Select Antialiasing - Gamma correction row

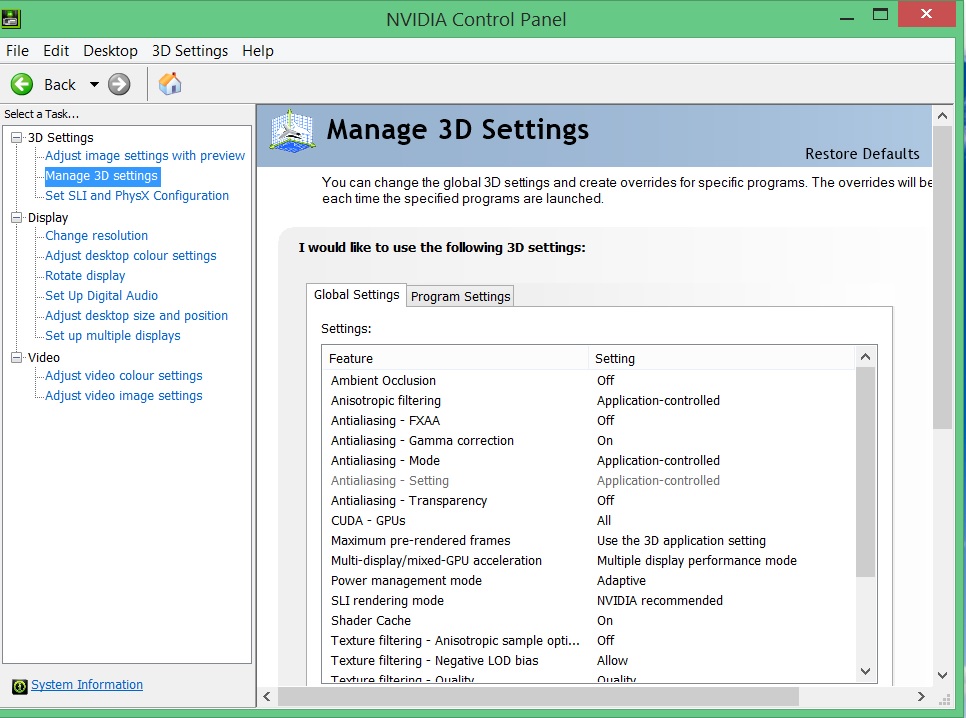588,441
